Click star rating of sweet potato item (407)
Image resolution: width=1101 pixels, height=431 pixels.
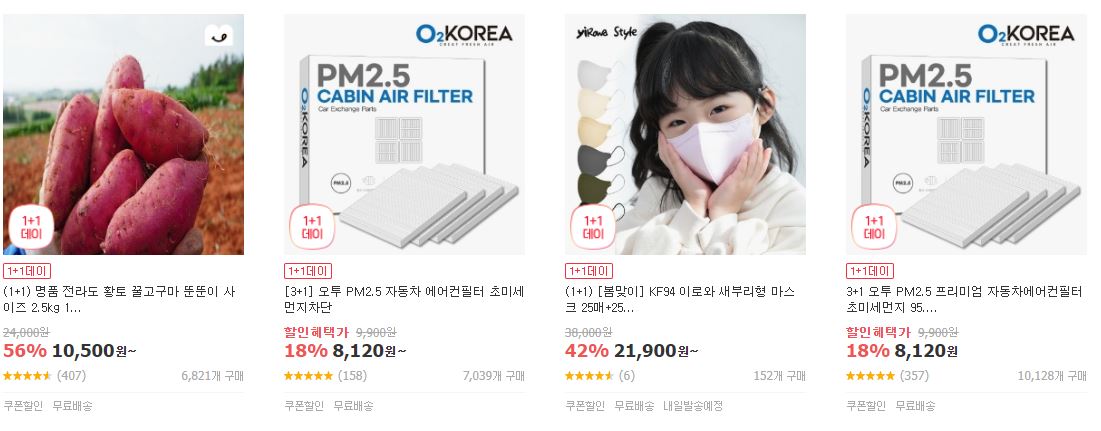(27, 376)
